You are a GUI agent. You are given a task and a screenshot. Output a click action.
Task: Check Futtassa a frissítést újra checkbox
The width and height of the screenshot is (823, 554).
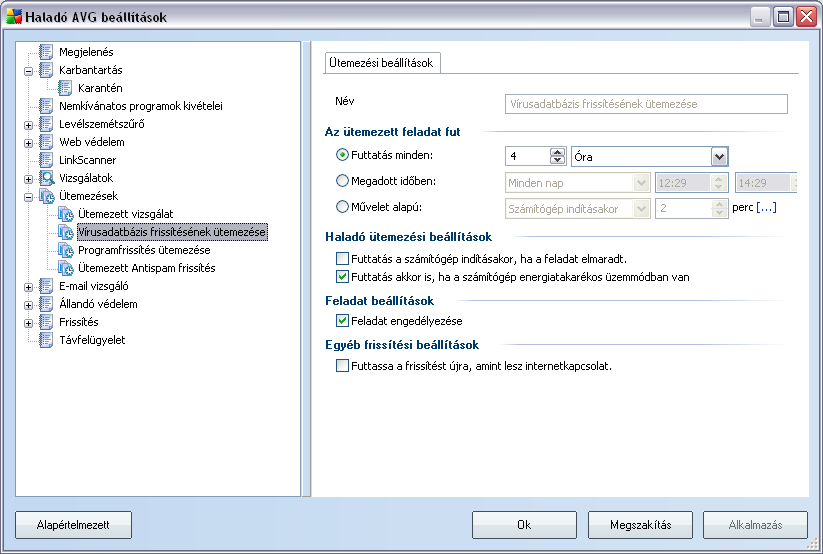[342, 365]
